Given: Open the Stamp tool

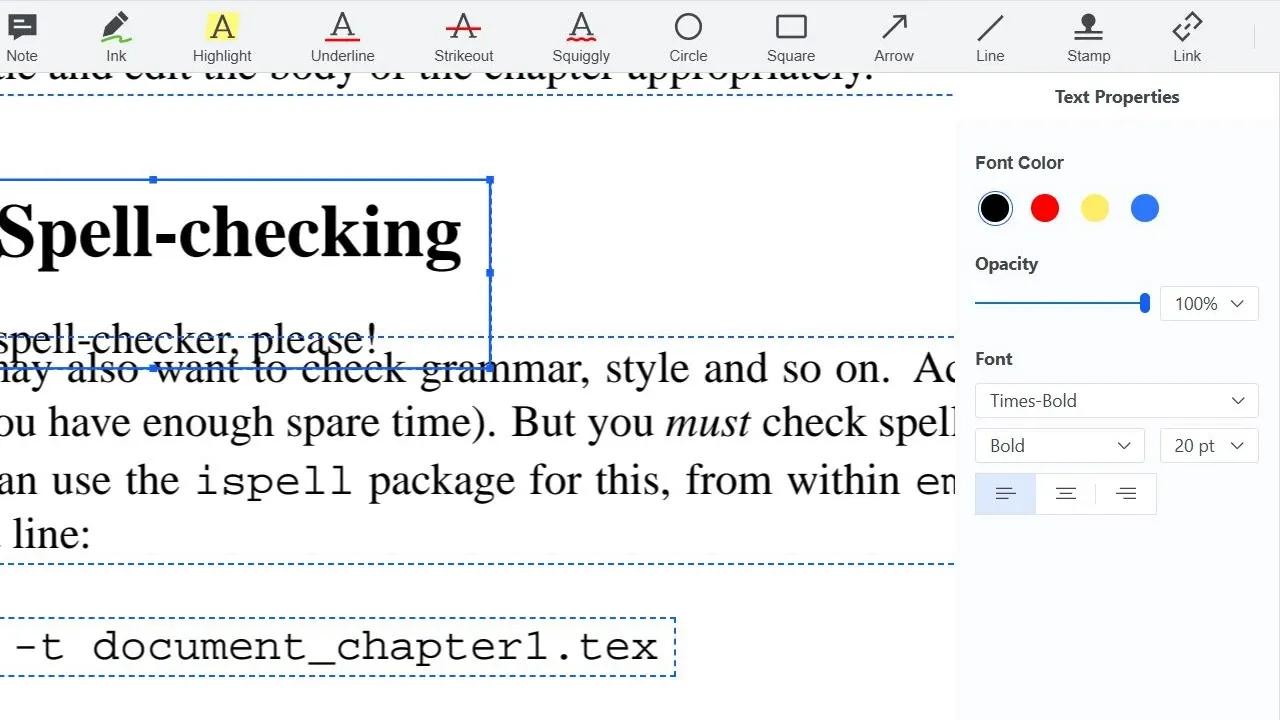Looking at the screenshot, I should pos(1088,38).
